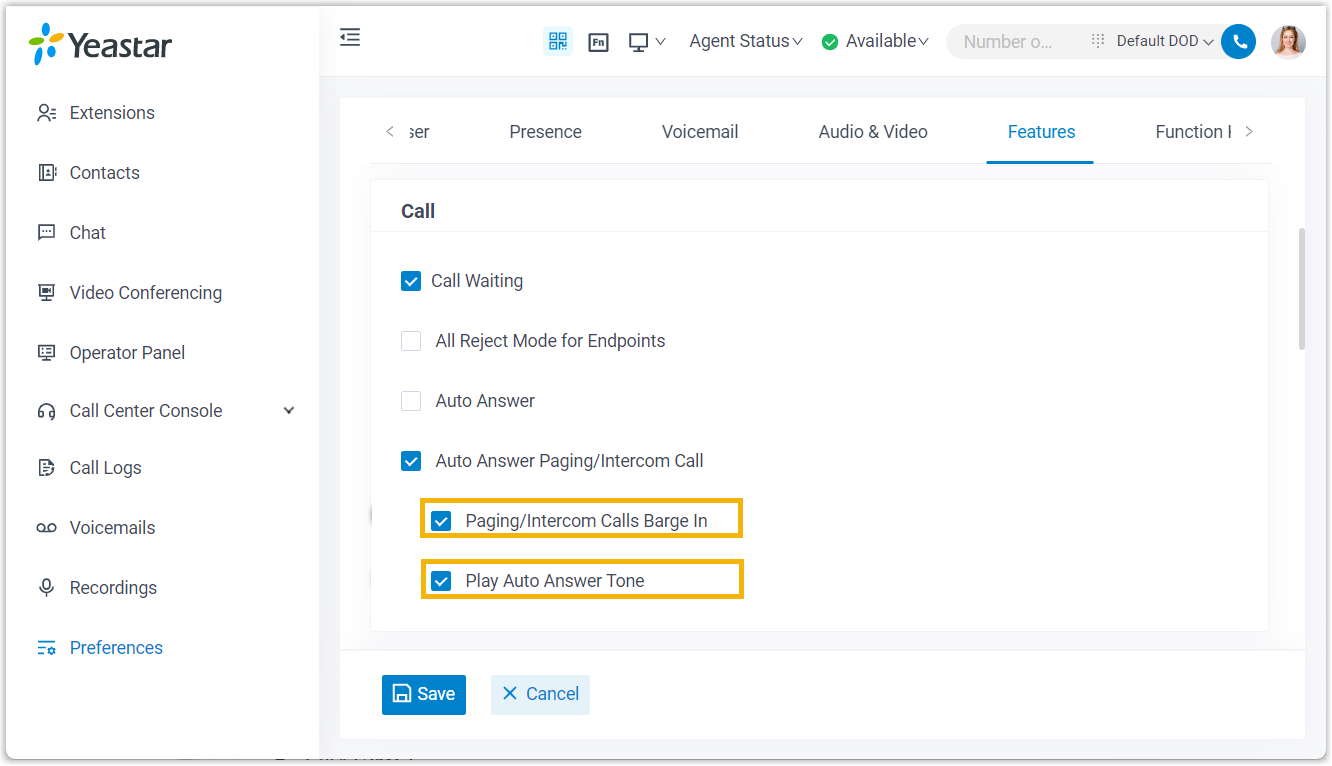Click the Call Logs icon
Screen dimensions: 1332x766
[46, 468]
